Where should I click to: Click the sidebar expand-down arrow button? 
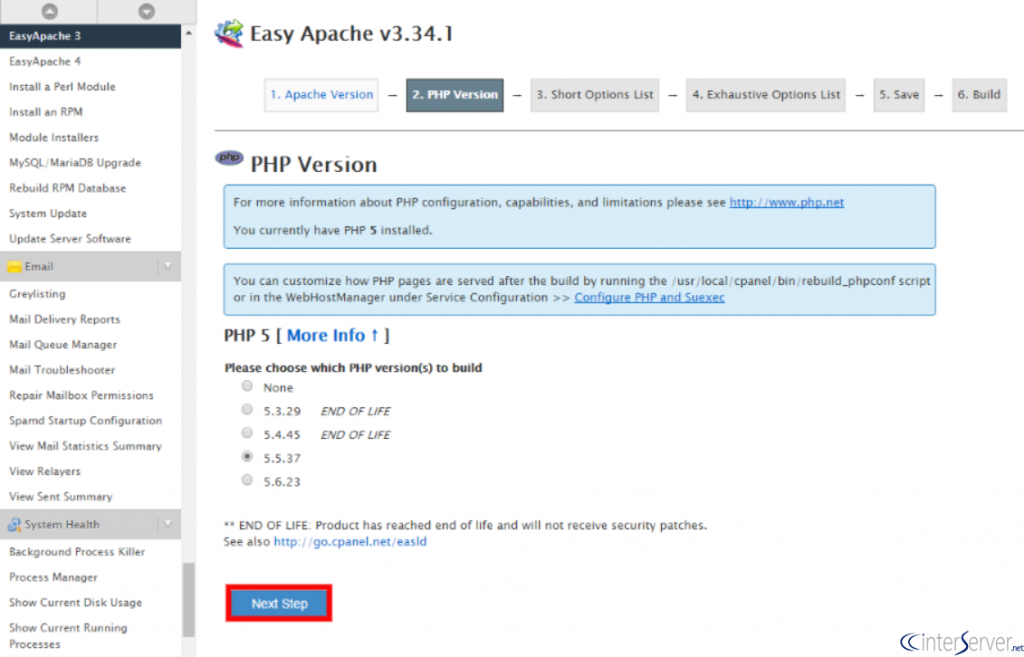(147, 11)
